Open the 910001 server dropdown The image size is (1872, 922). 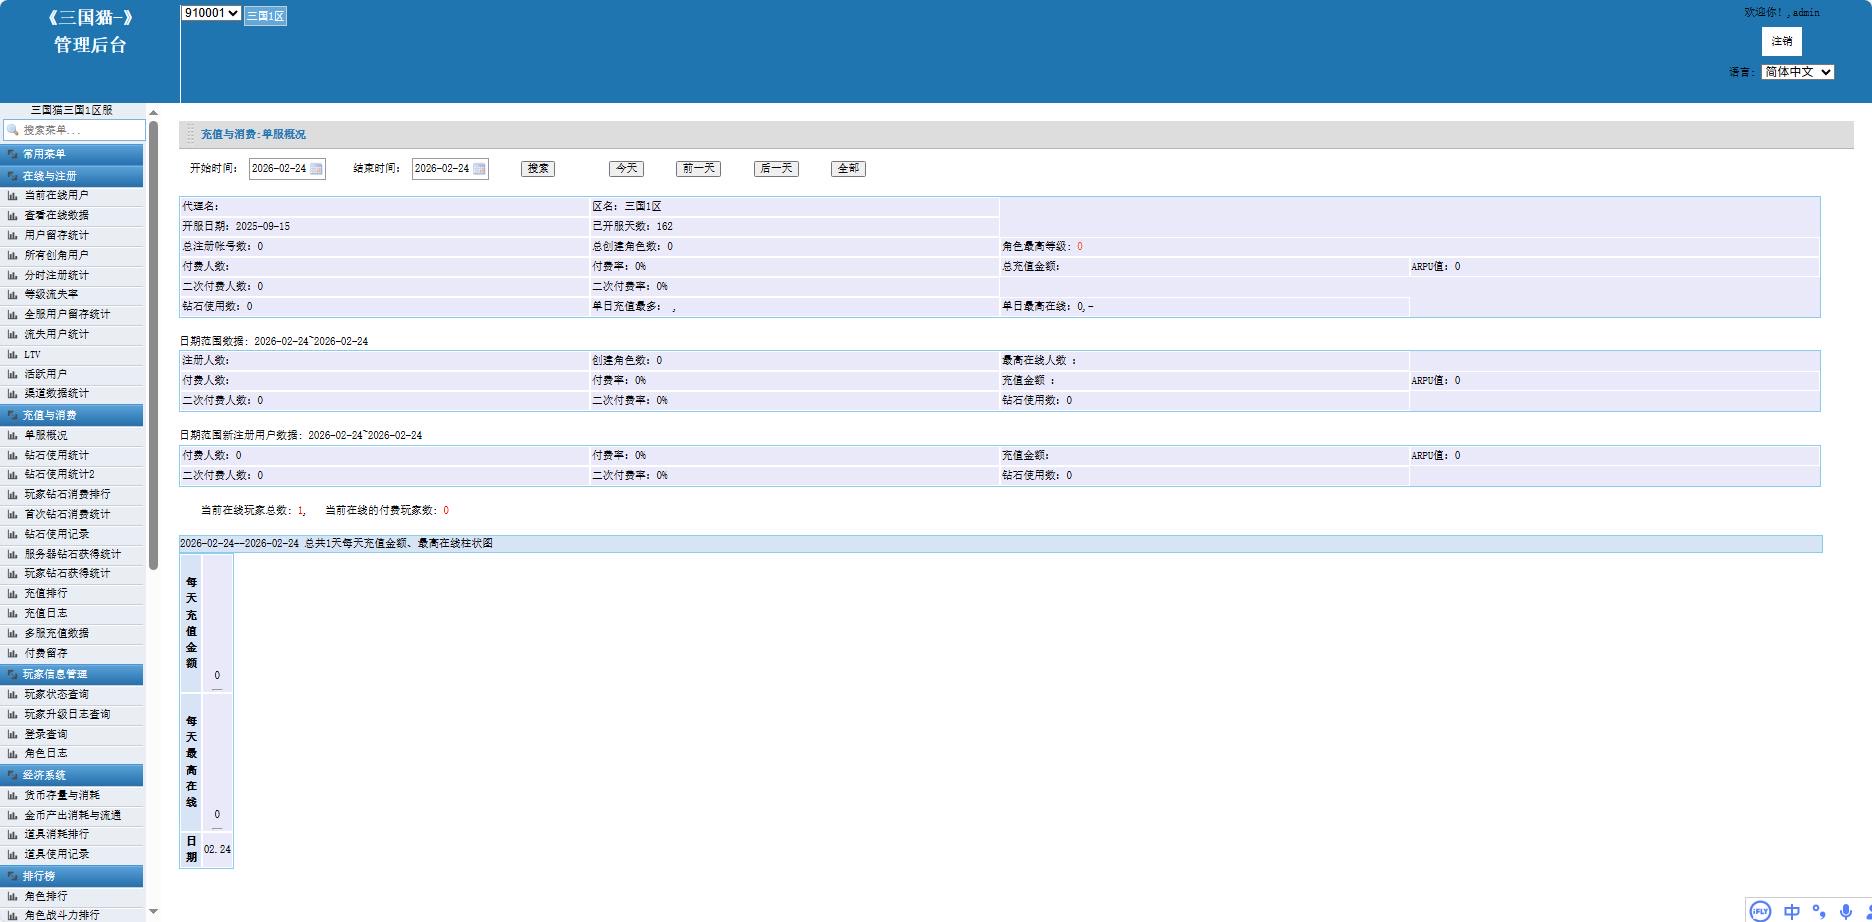(210, 13)
